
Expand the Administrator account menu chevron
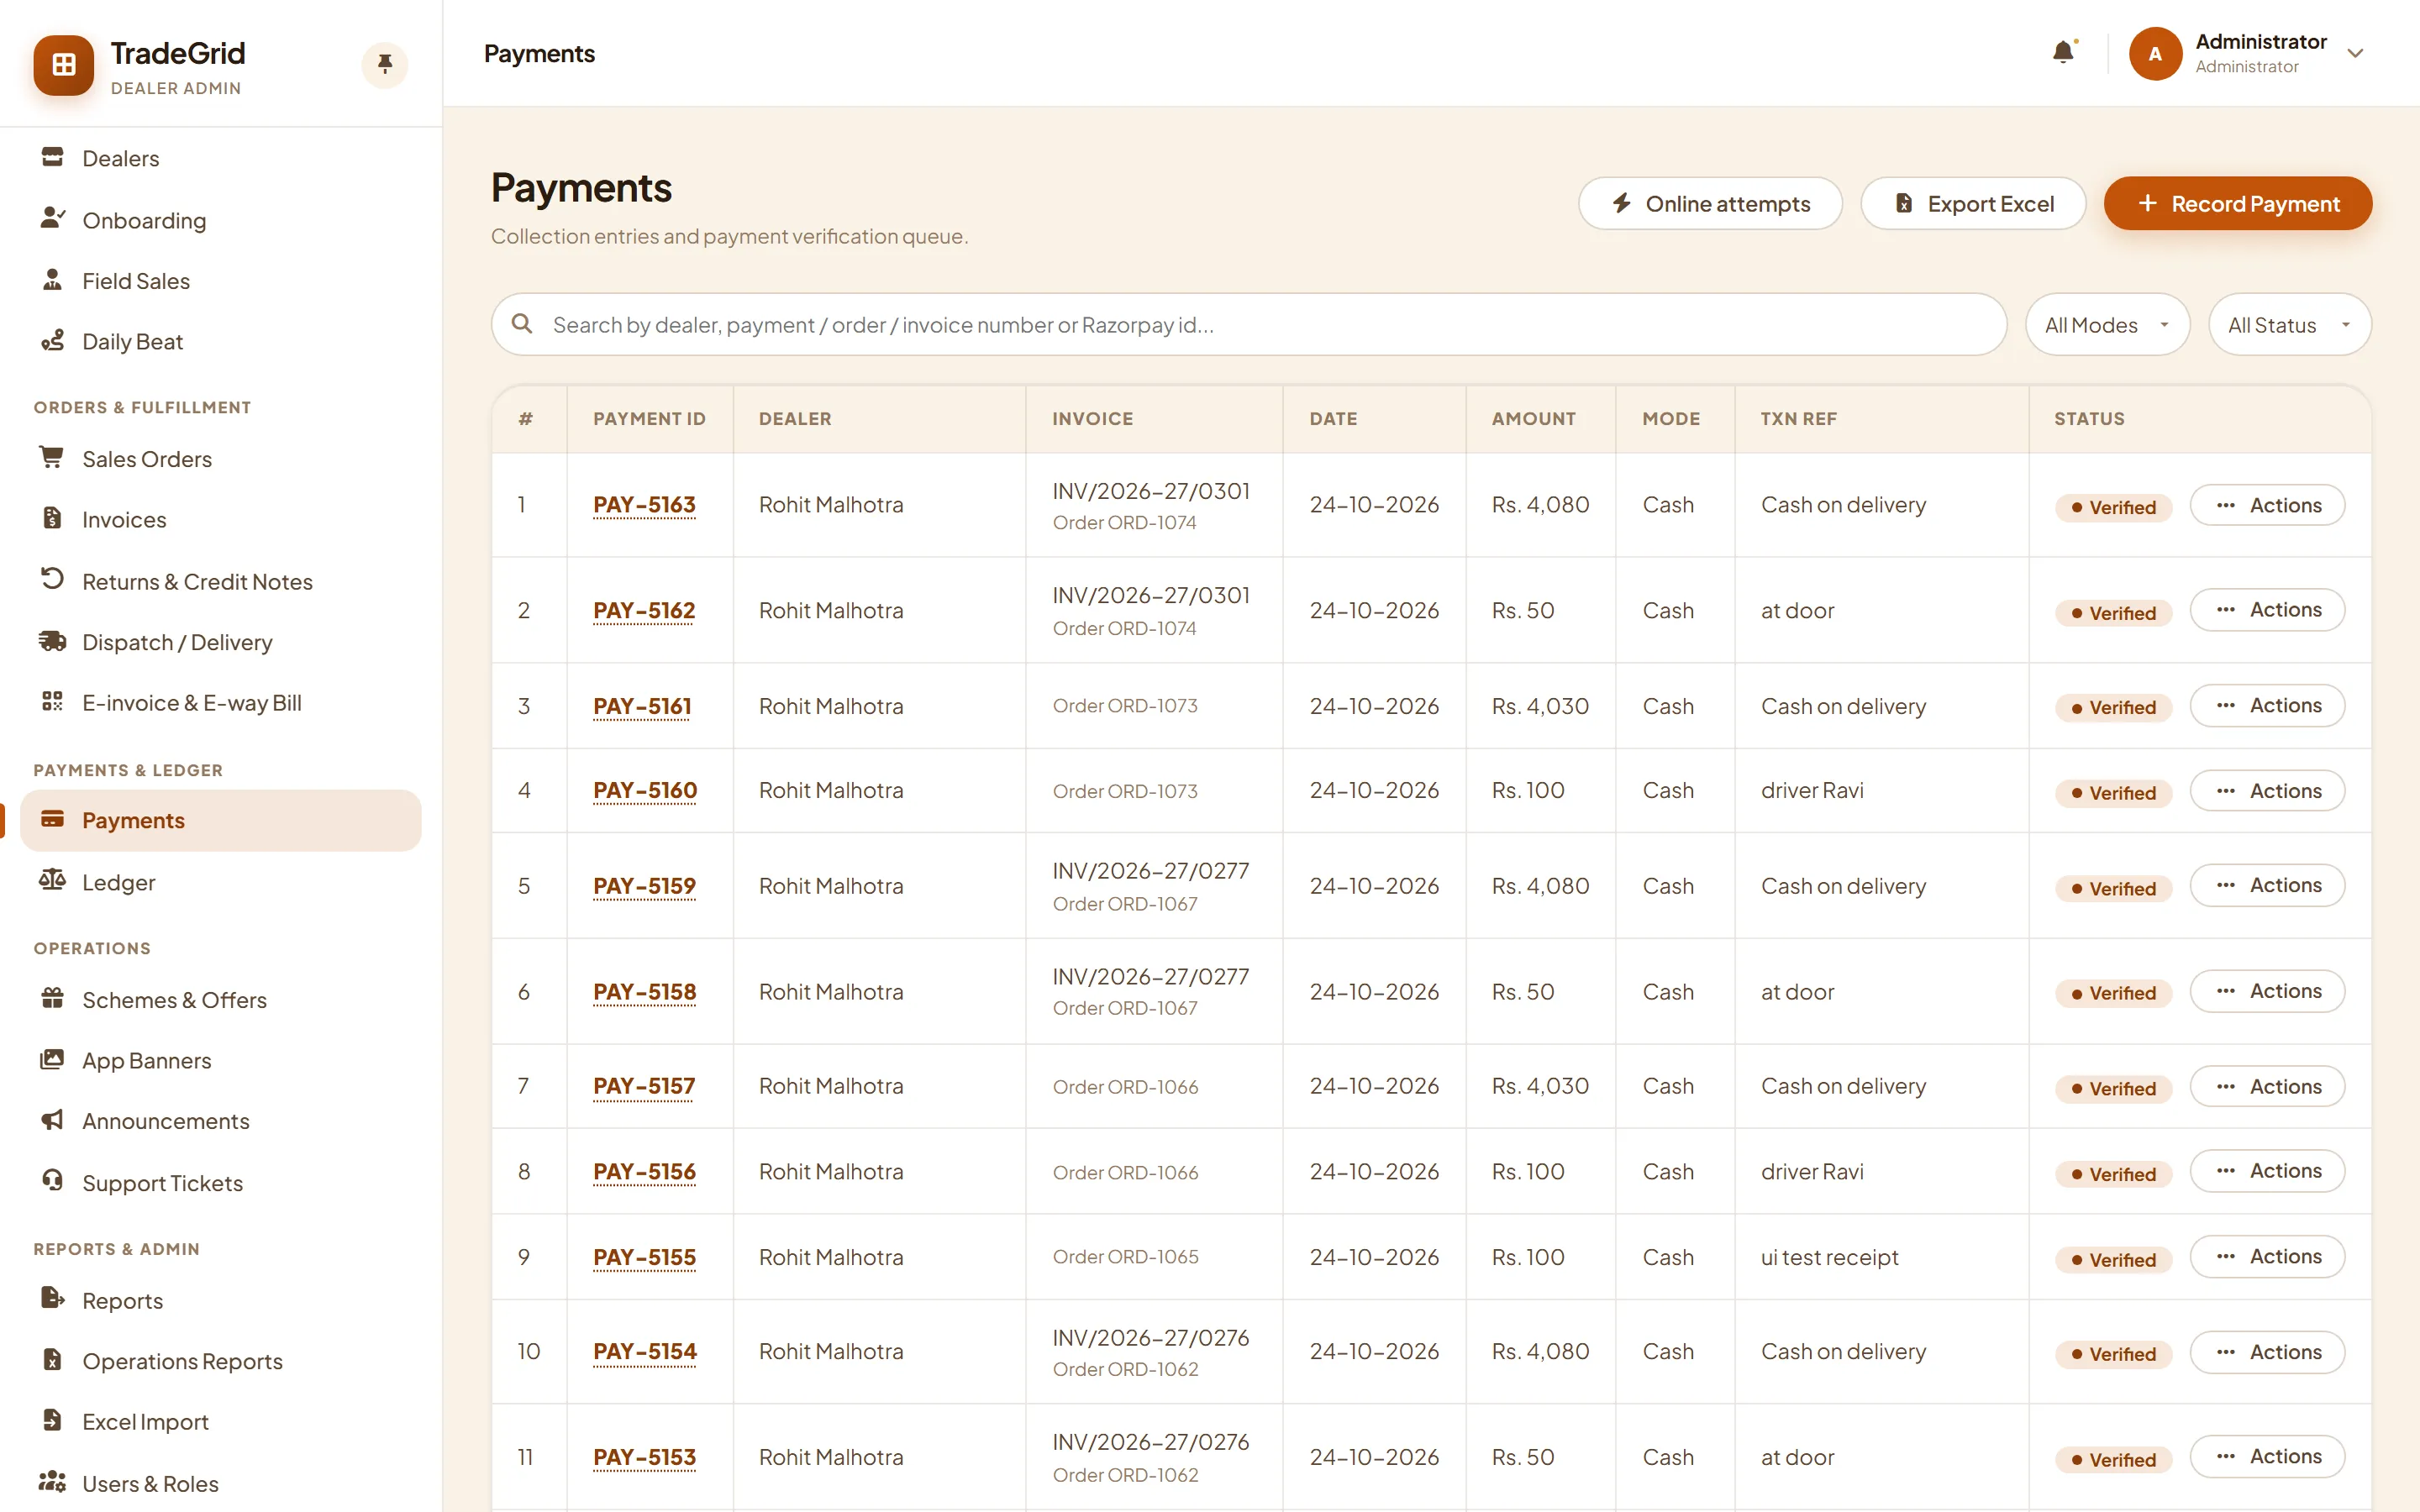[2356, 53]
